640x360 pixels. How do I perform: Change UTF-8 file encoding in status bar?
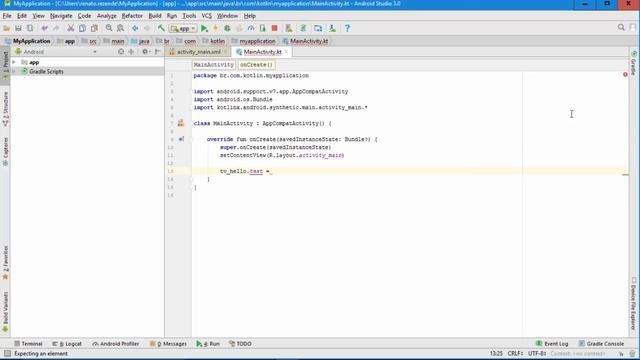pos(537,353)
